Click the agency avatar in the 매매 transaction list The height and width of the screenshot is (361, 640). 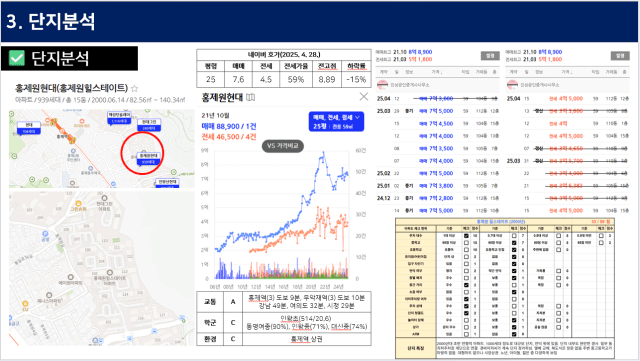382,85
